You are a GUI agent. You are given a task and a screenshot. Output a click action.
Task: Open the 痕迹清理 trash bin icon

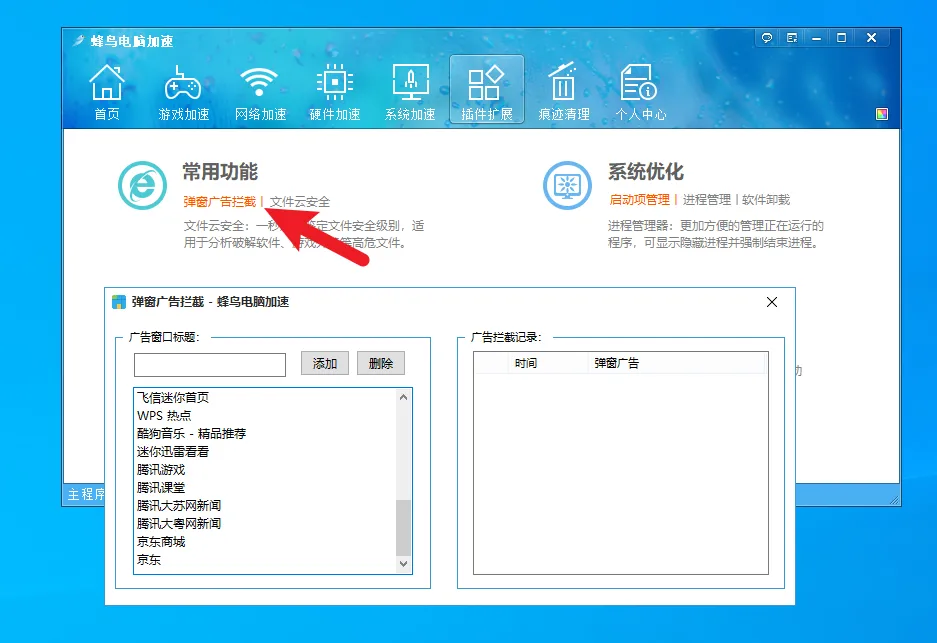point(564,91)
